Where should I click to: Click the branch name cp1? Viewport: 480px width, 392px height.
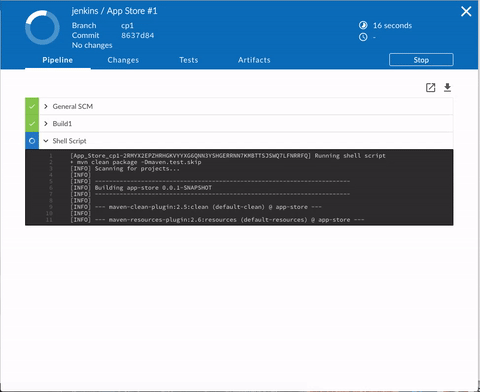pos(127,26)
